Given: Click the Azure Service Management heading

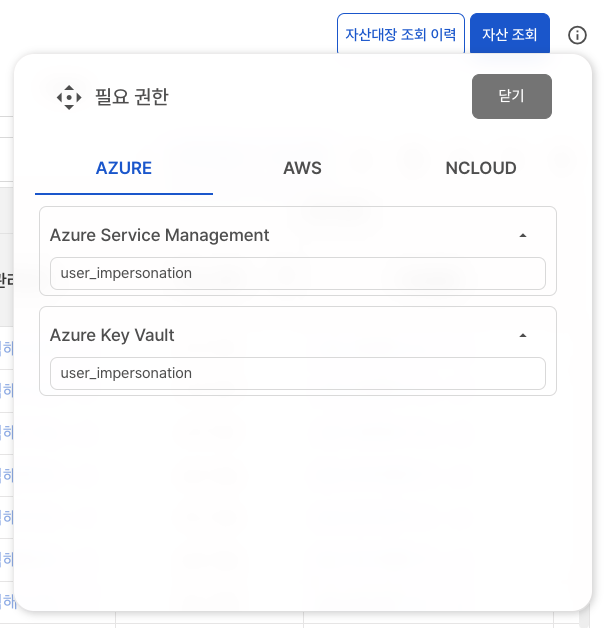Looking at the screenshot, I should point(160,235).
